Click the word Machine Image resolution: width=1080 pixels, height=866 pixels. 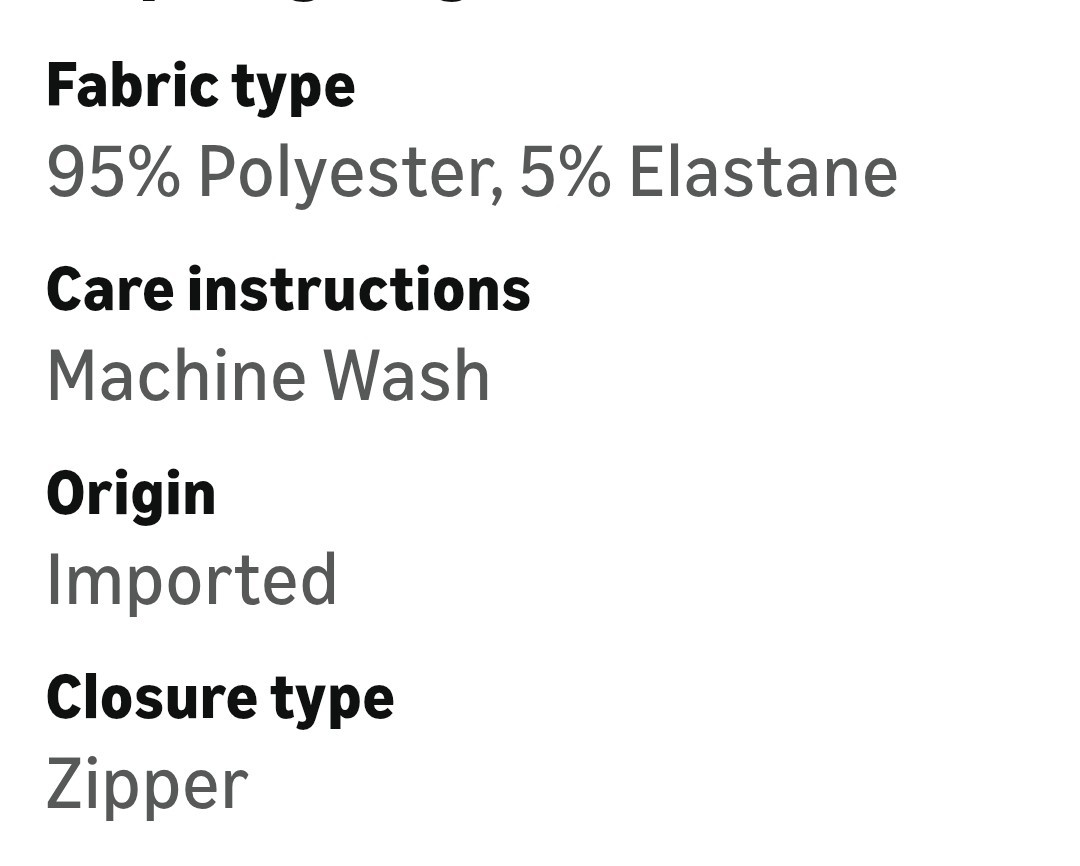(x=176, y=375)
